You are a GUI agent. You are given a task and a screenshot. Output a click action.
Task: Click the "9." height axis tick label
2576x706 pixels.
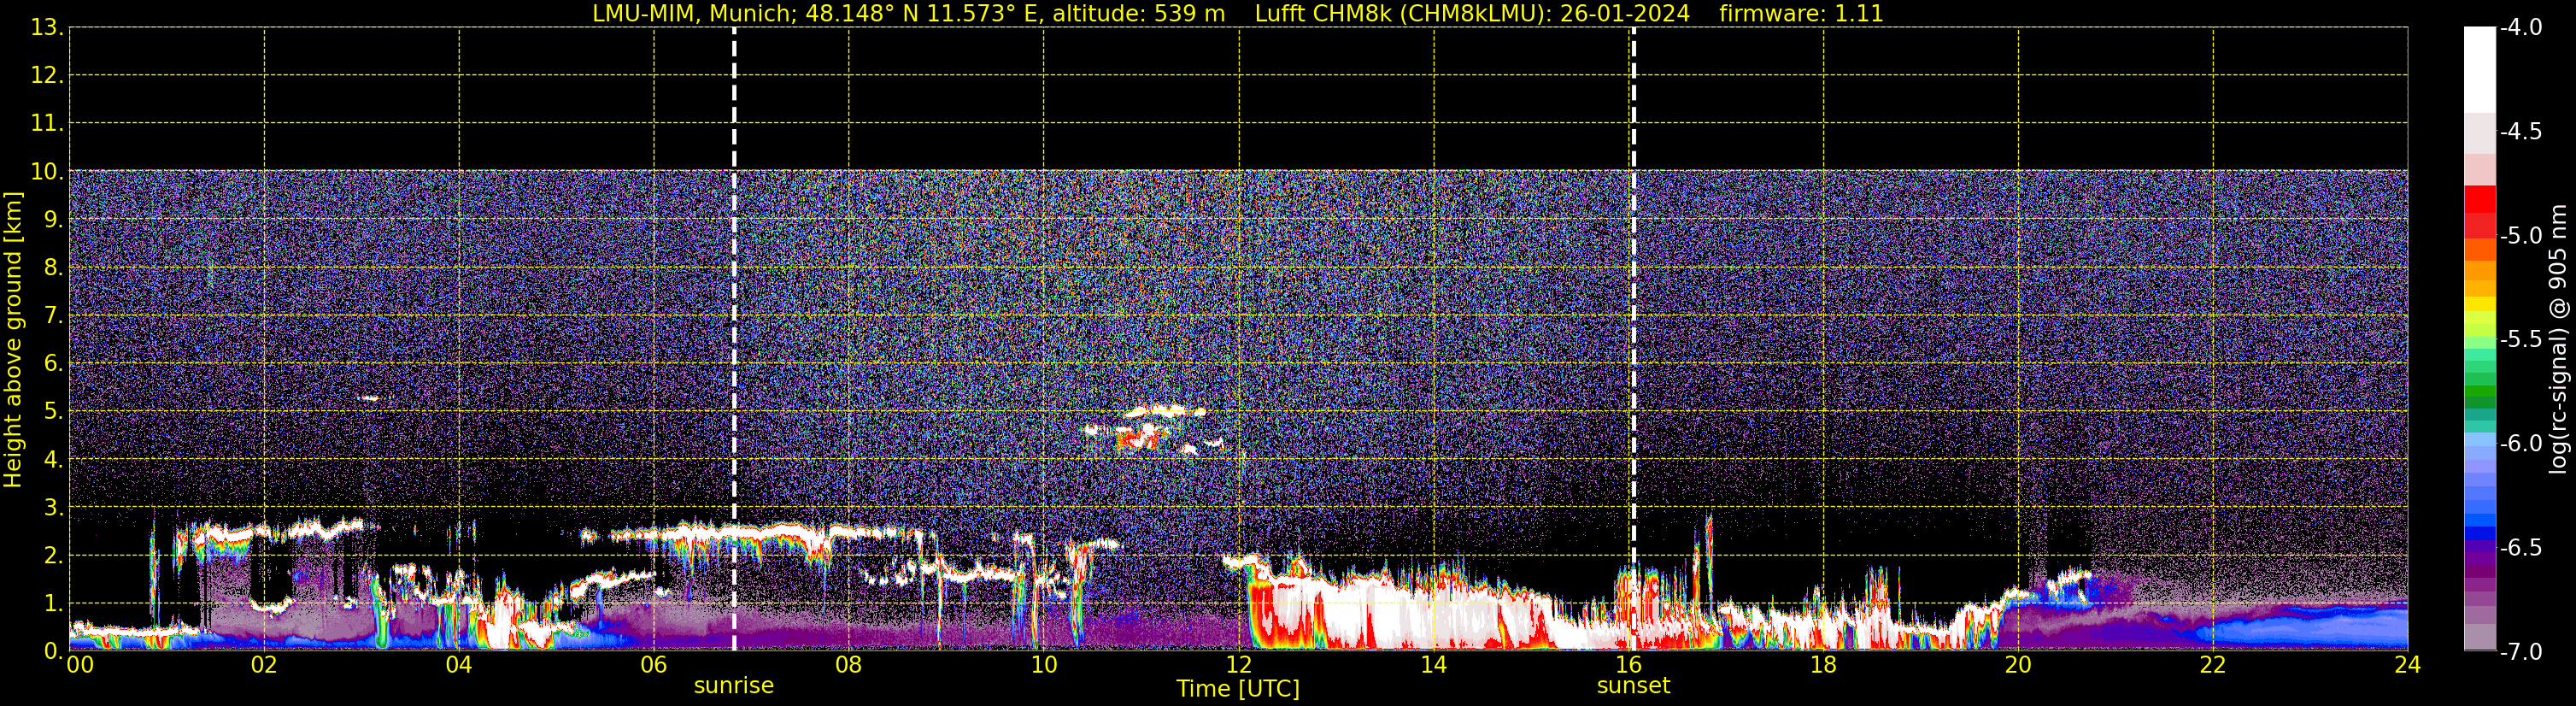click(53, 220)
